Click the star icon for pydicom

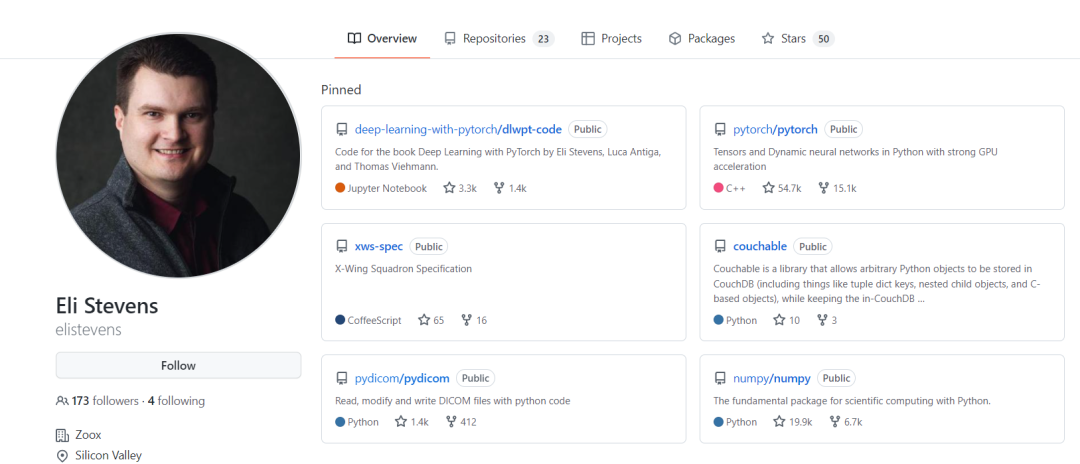[x=401, y=422]
